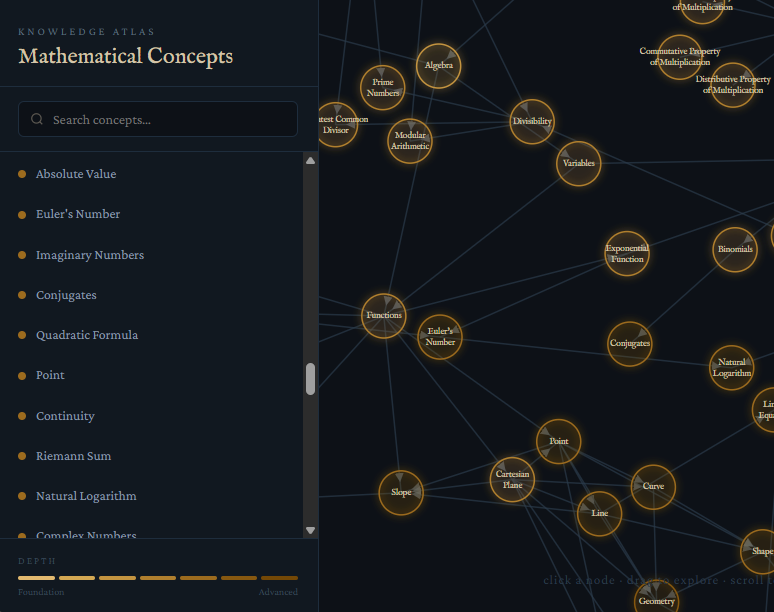Image resolution: width=774 pixels, height=612 pixels.
Task: Click the Point graph node
Action: pyautogui.click(x=558, y=441)
